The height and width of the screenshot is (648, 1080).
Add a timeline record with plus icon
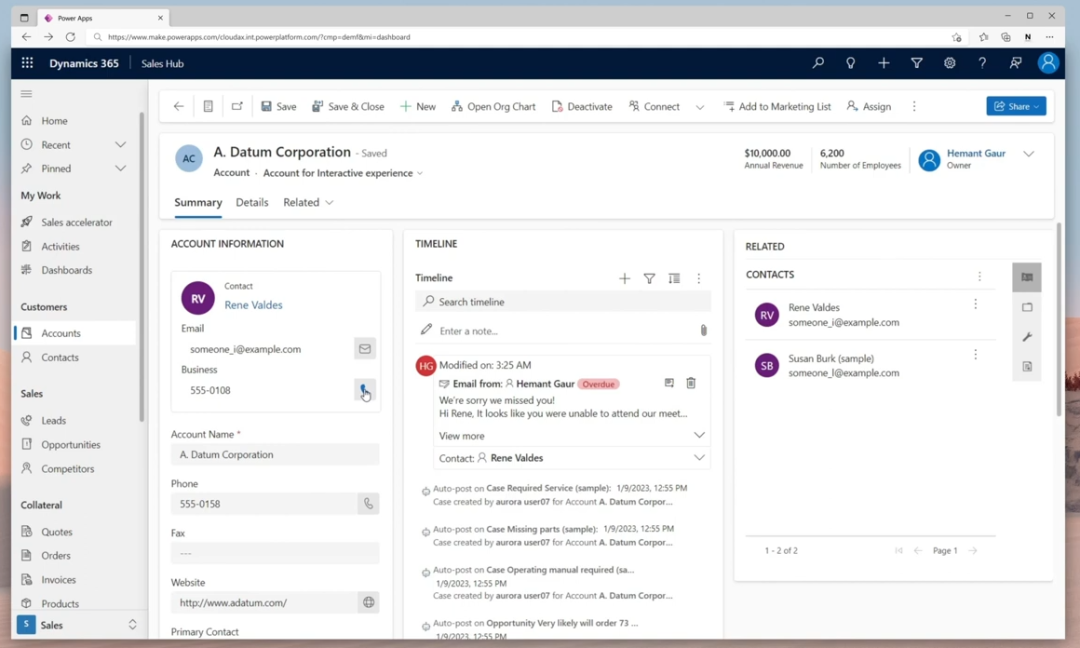click(624, 278)
